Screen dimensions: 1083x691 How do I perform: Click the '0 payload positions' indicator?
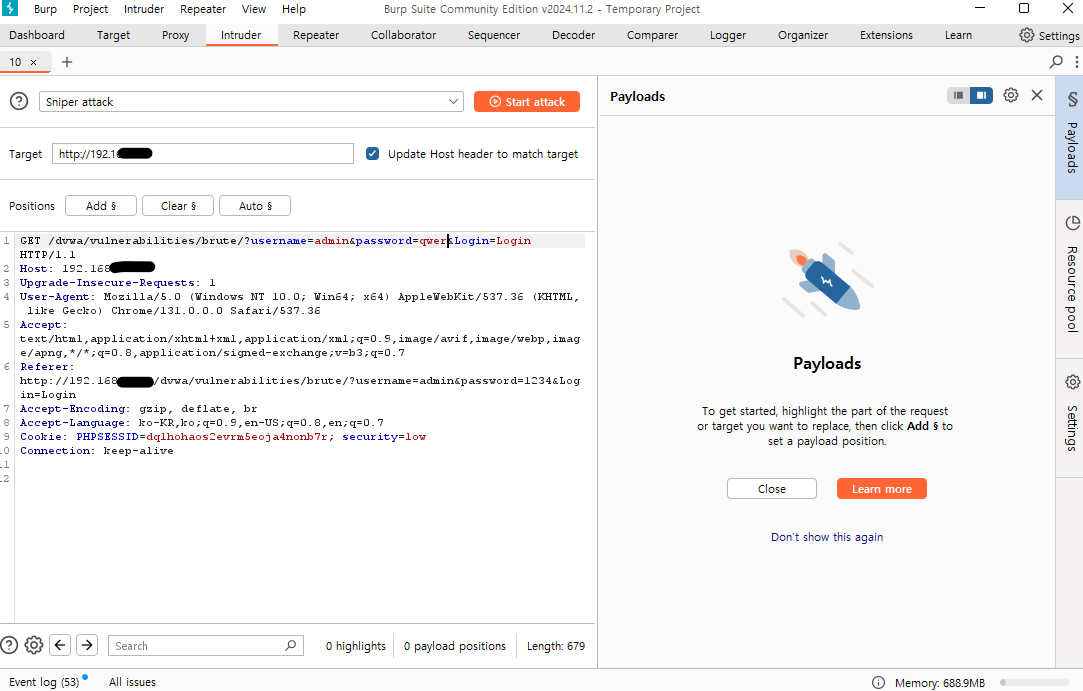[x=454, y=646]
